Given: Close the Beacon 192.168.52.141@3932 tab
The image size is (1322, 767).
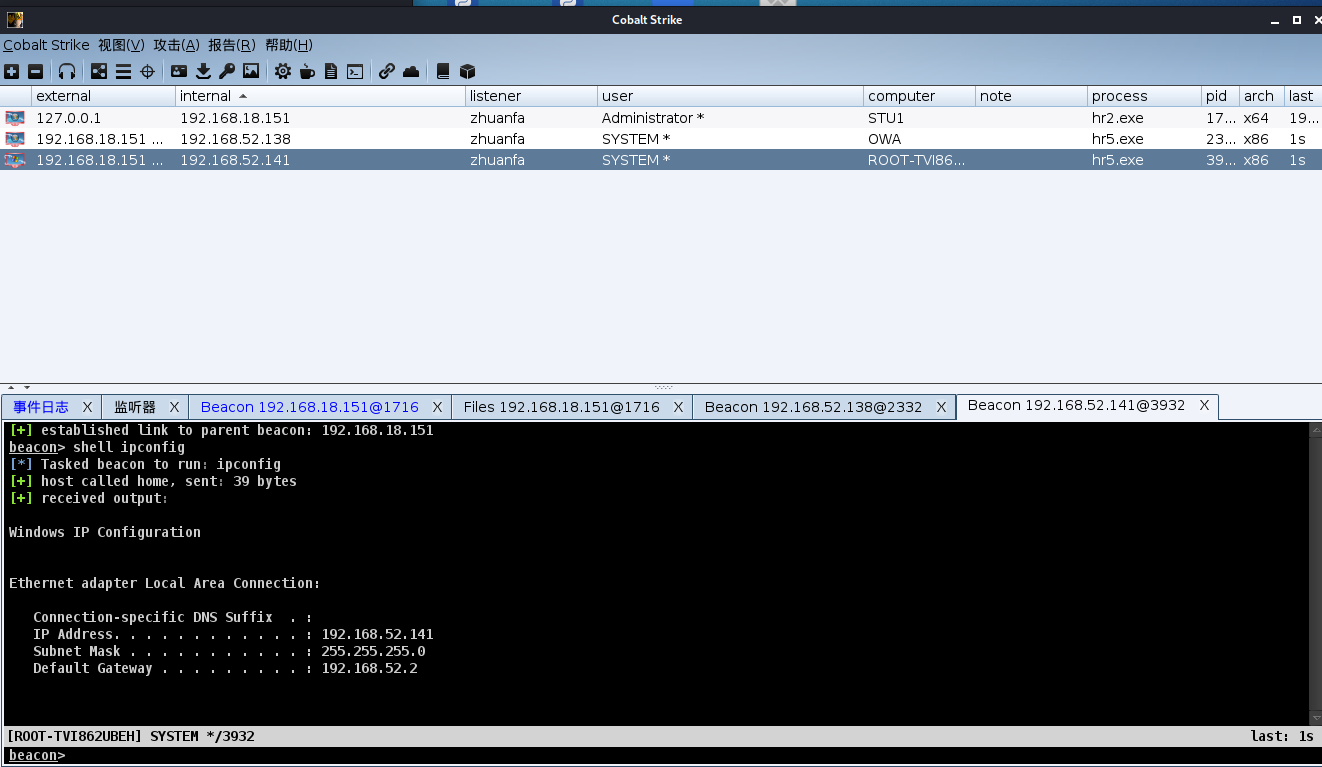Looking at the screenshot, I should click(x=1204, y=405).
